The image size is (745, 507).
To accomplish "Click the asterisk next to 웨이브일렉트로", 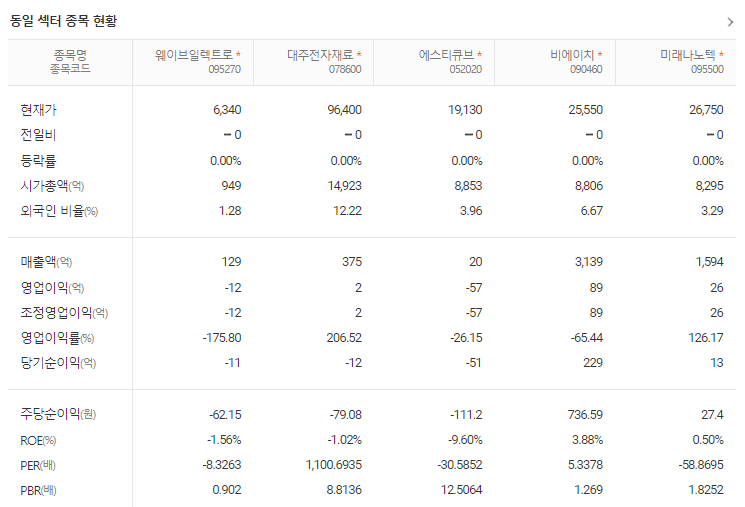I will coord(238,55).
